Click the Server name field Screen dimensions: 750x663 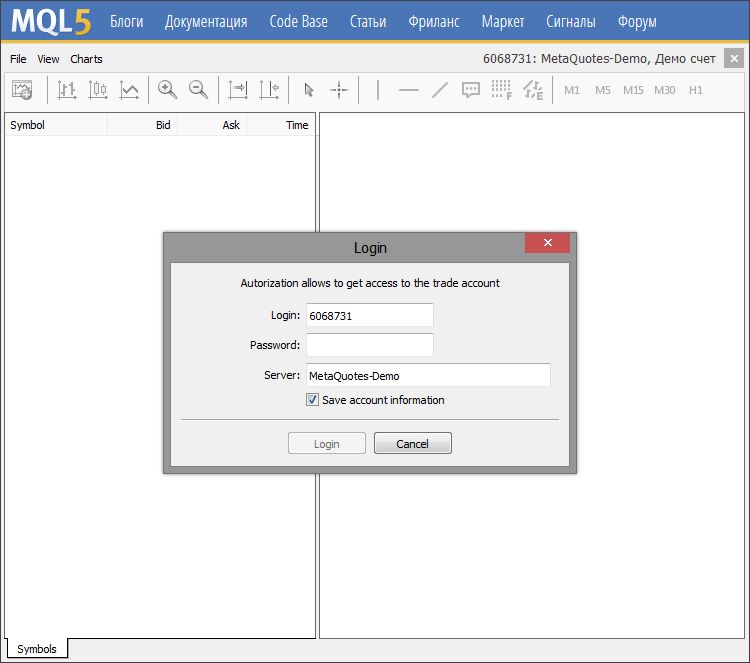click(x=427, y=375)
